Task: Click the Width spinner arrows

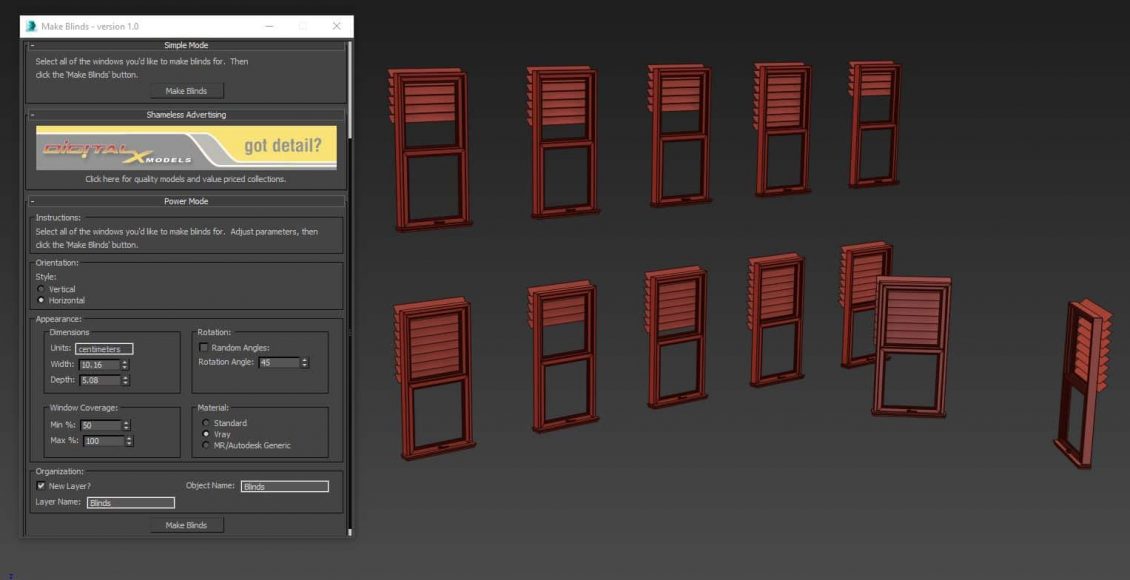Action: coord(125,365)
